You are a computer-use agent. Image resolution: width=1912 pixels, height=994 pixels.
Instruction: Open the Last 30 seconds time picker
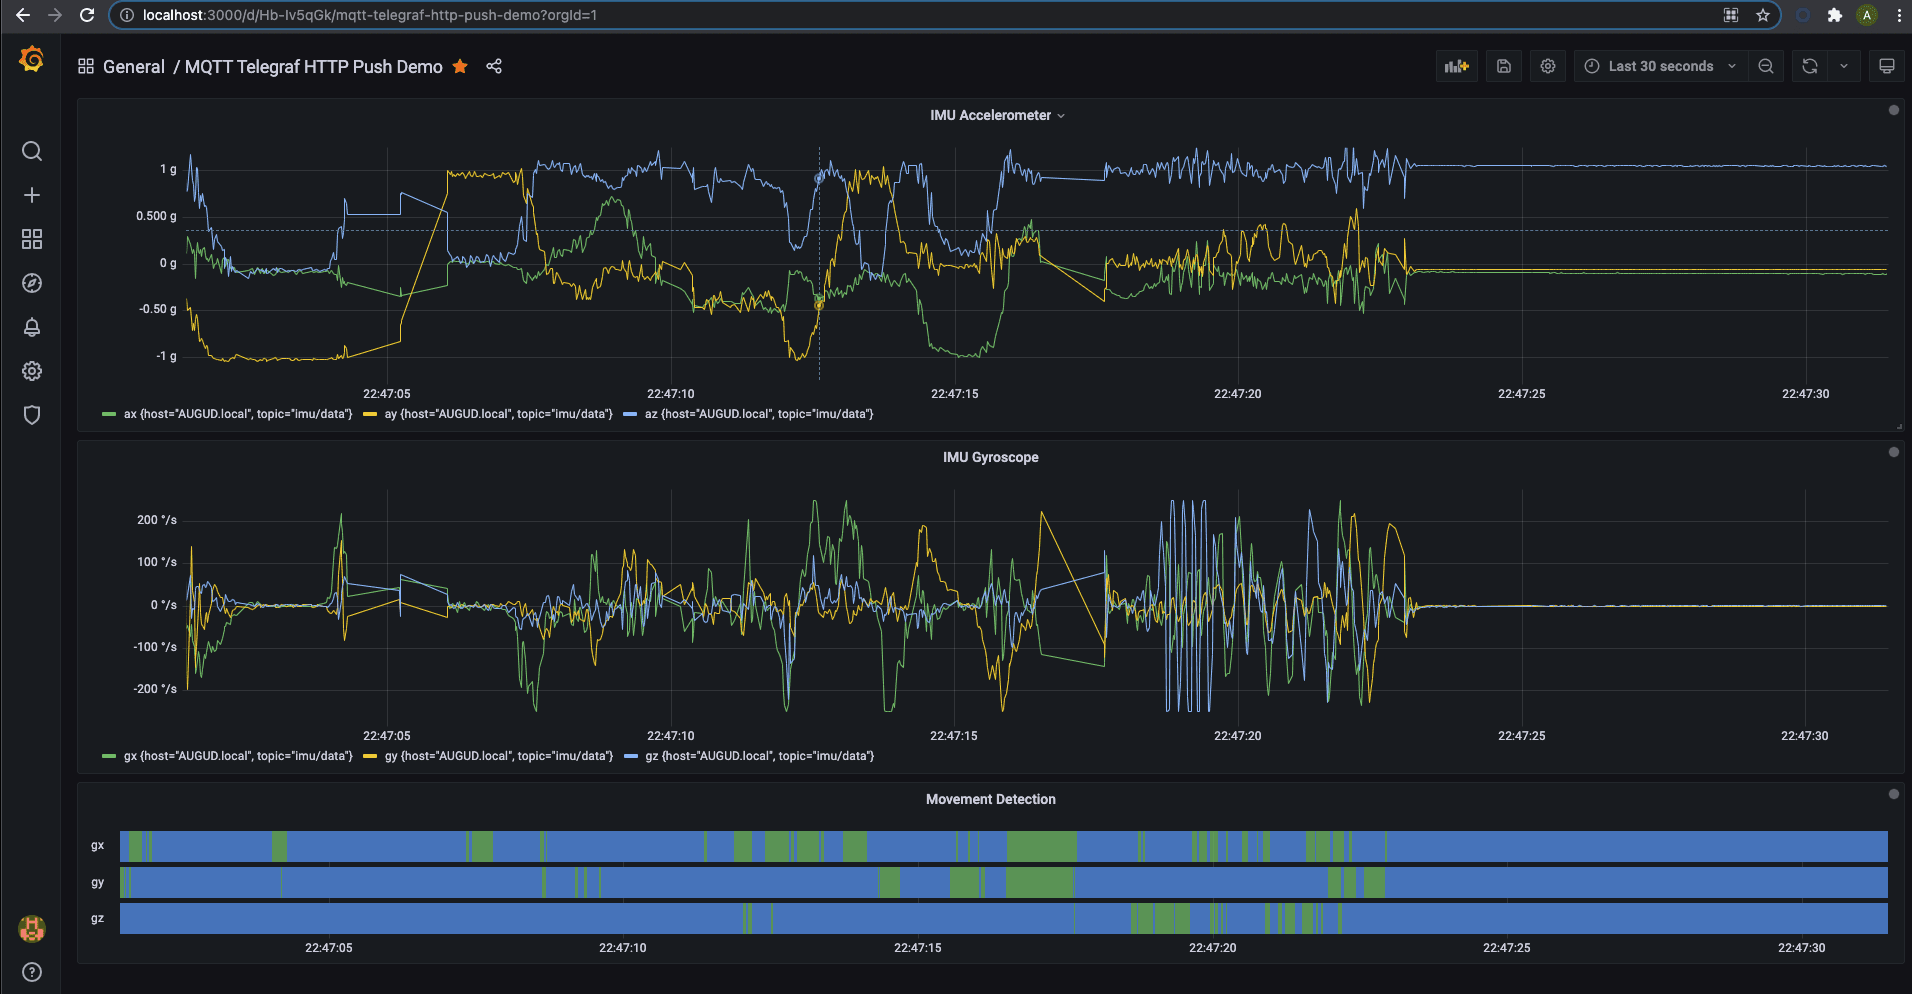tap(1659, 65)
